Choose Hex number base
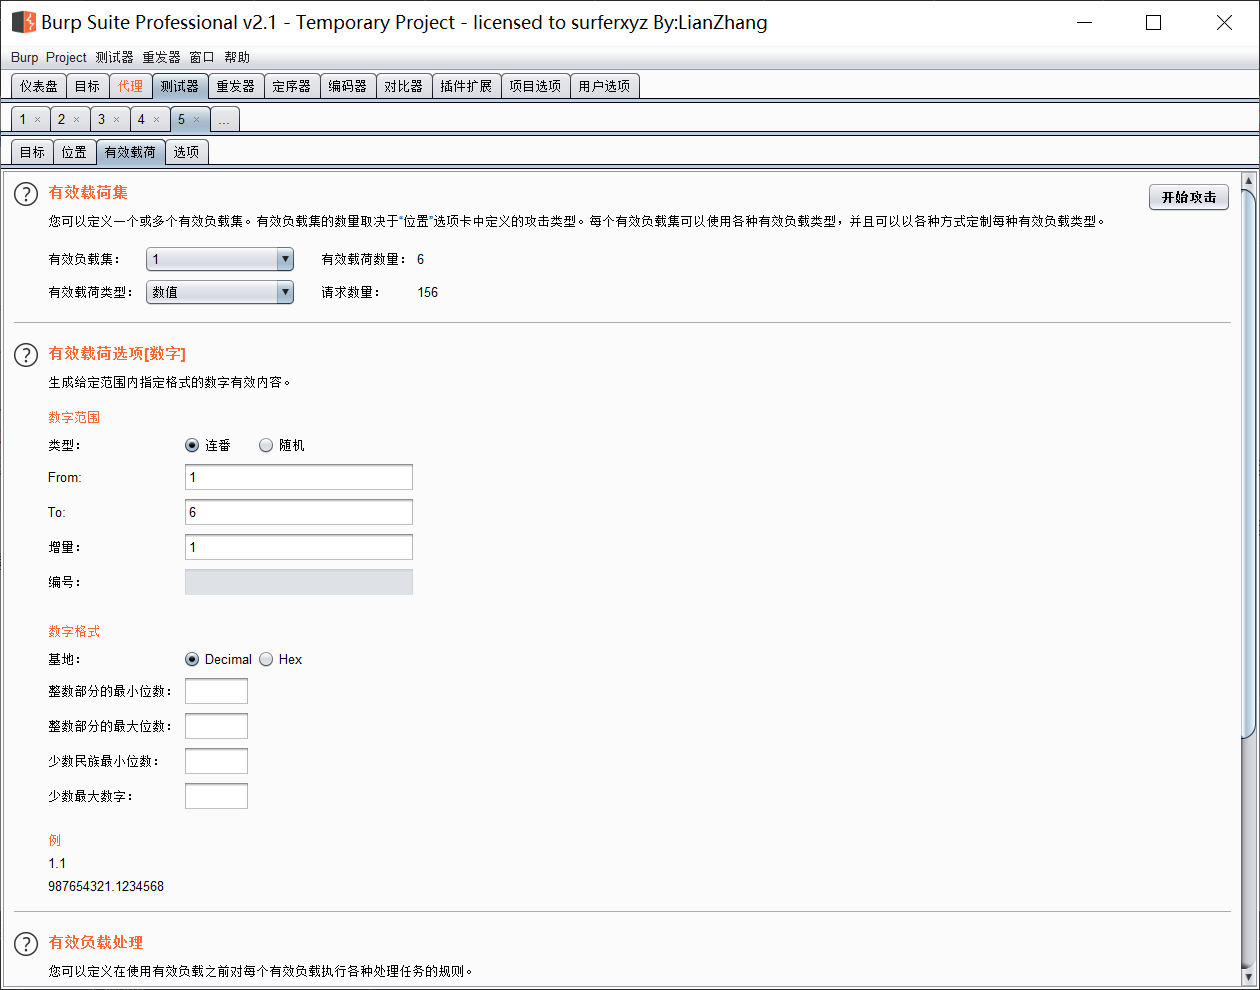This screenshot has height=990, width=1260. [x=266, y=659]
